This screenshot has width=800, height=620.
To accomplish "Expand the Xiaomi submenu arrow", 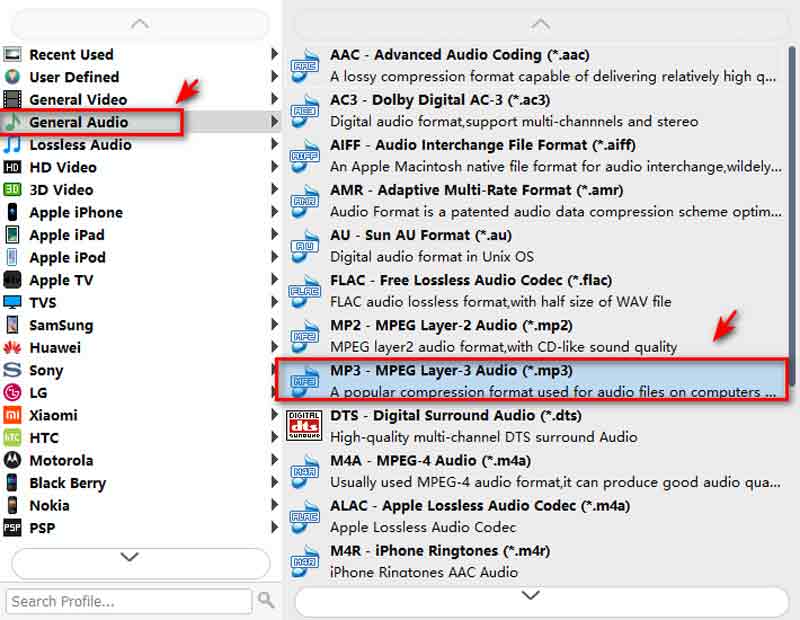I will [274, 414].
